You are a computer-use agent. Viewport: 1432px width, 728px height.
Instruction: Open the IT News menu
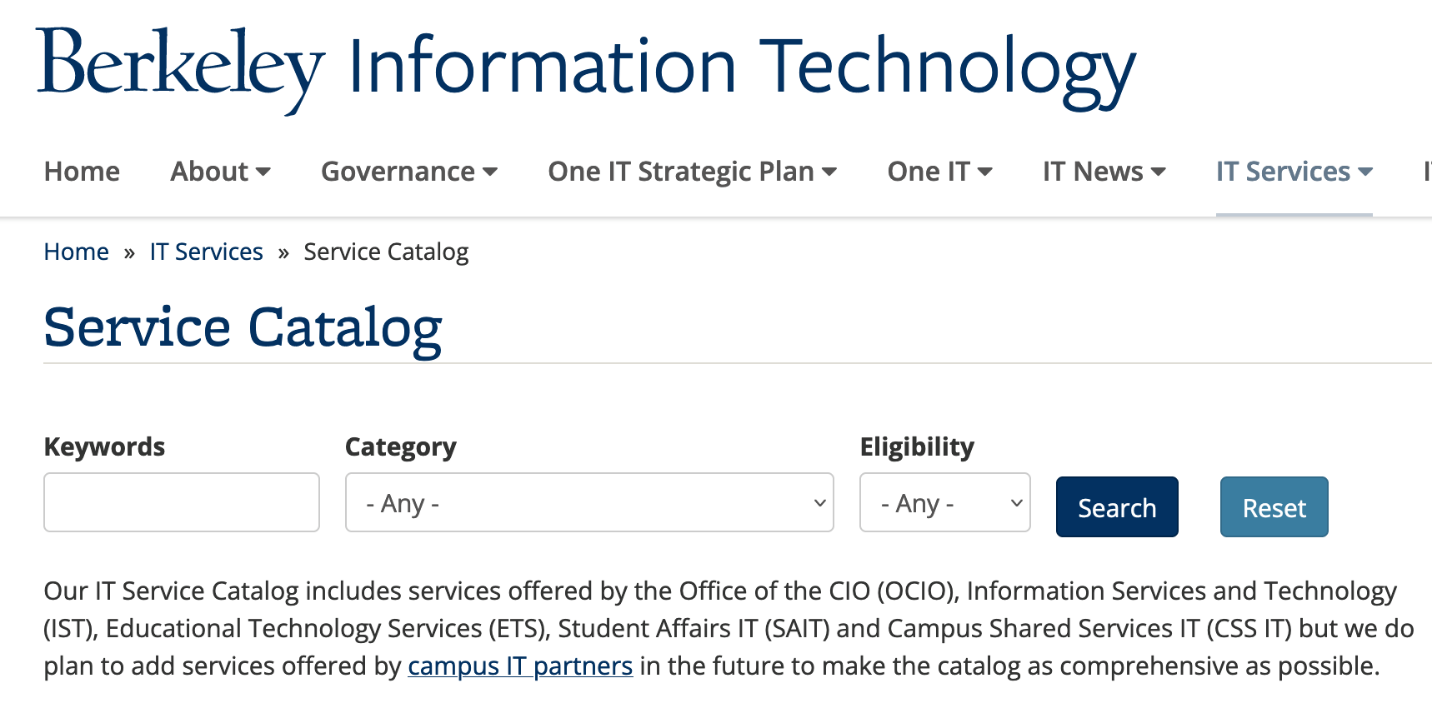pos(1104,172)
